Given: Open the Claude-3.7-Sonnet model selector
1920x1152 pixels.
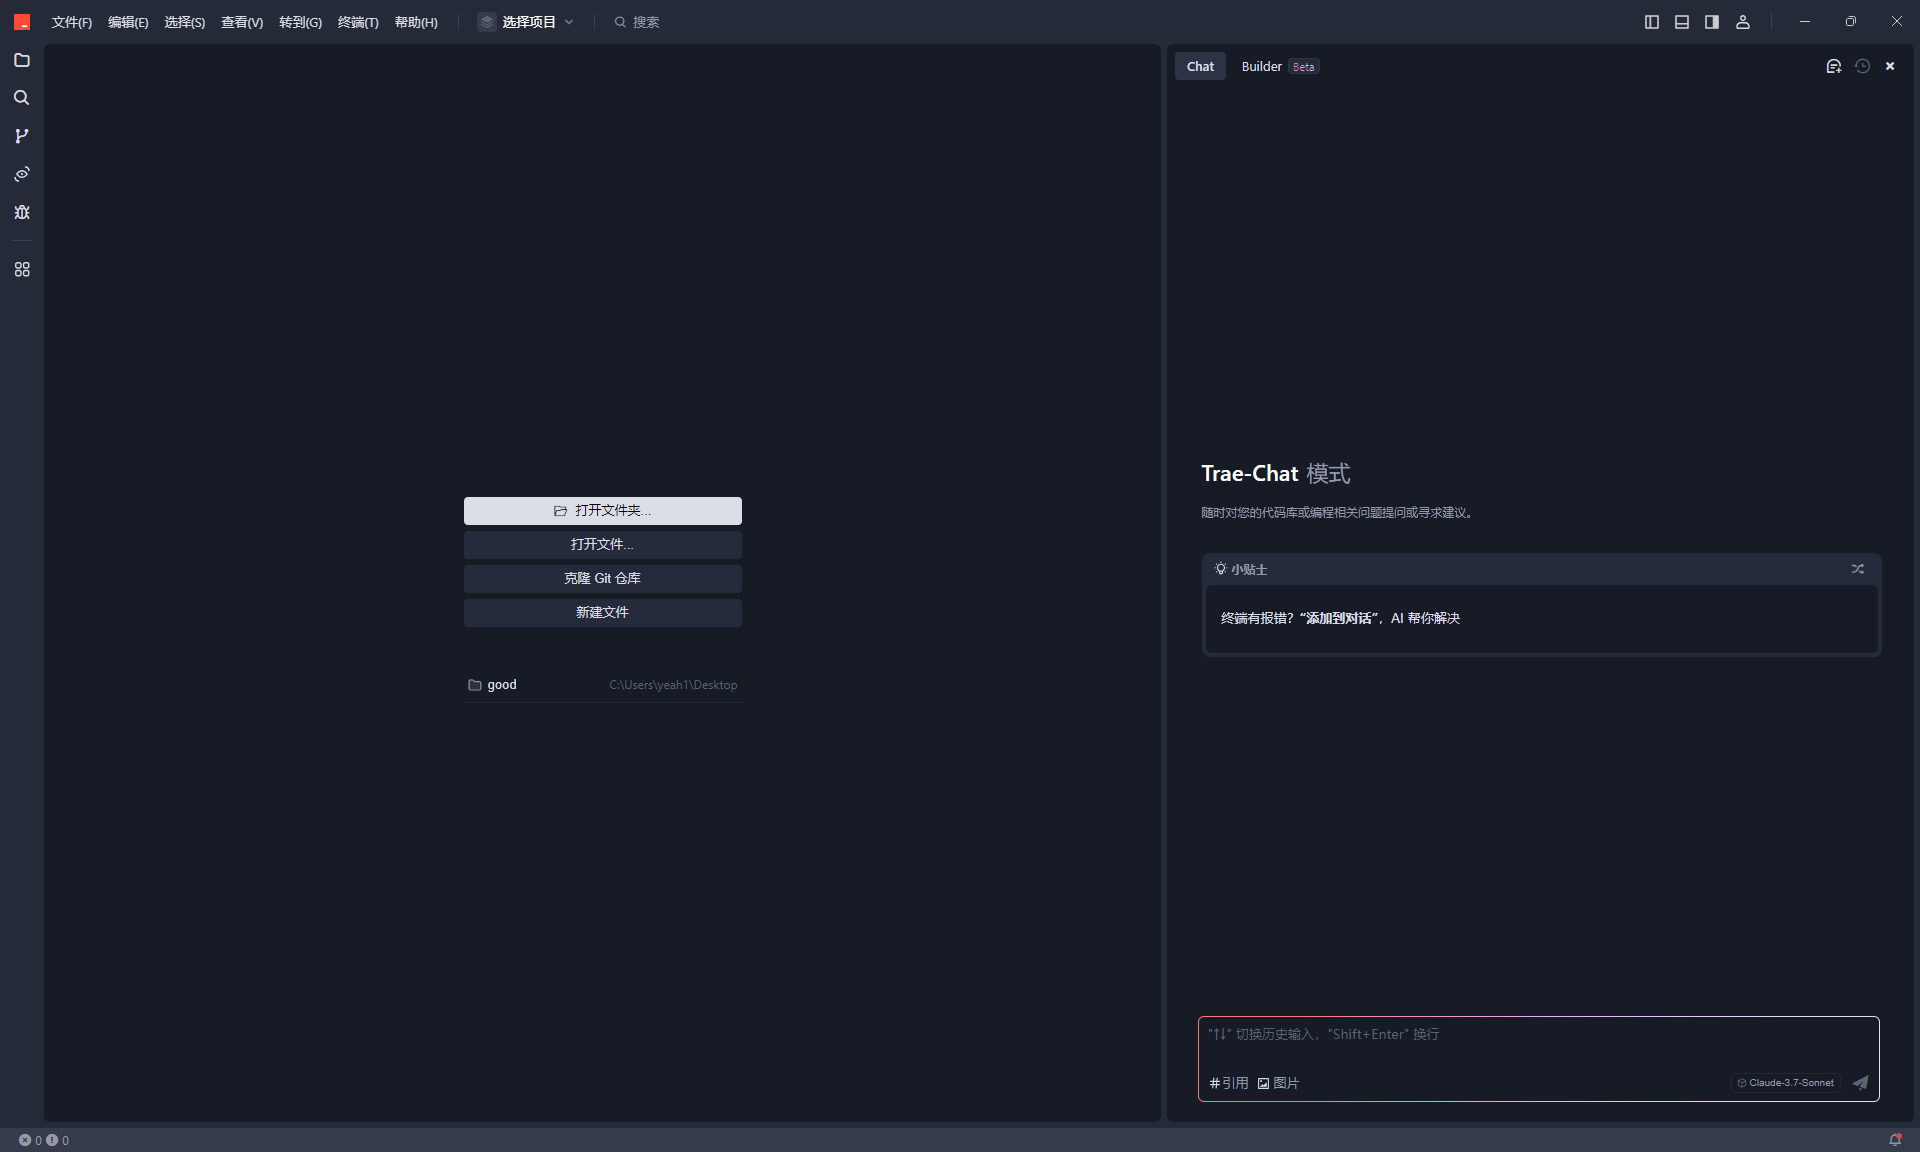Looking at the screenshot, I should 1786,1083.
